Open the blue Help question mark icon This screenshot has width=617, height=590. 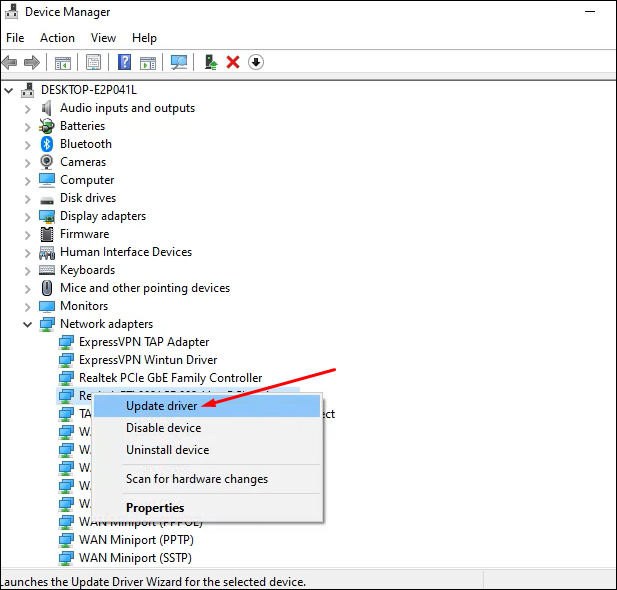(x=124, y=62)
